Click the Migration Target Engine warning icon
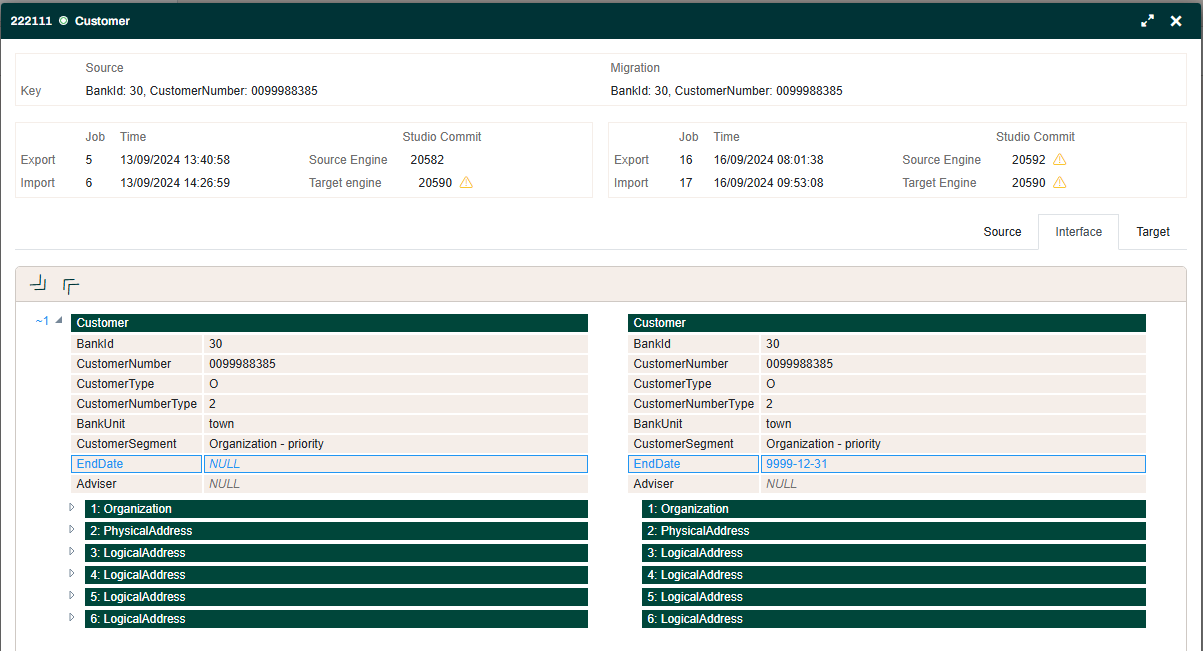Viewport: 1203px width, 651px height. tap(1059, 183)
